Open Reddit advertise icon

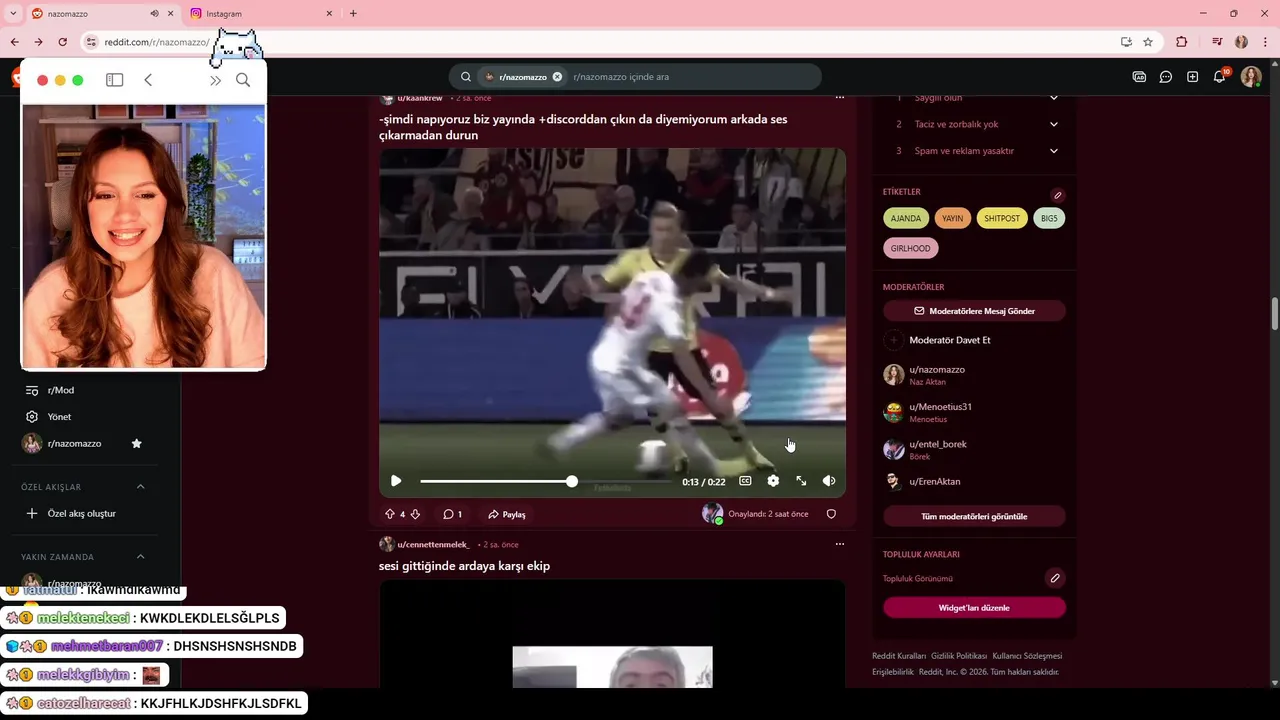[x=1139, y=77]
